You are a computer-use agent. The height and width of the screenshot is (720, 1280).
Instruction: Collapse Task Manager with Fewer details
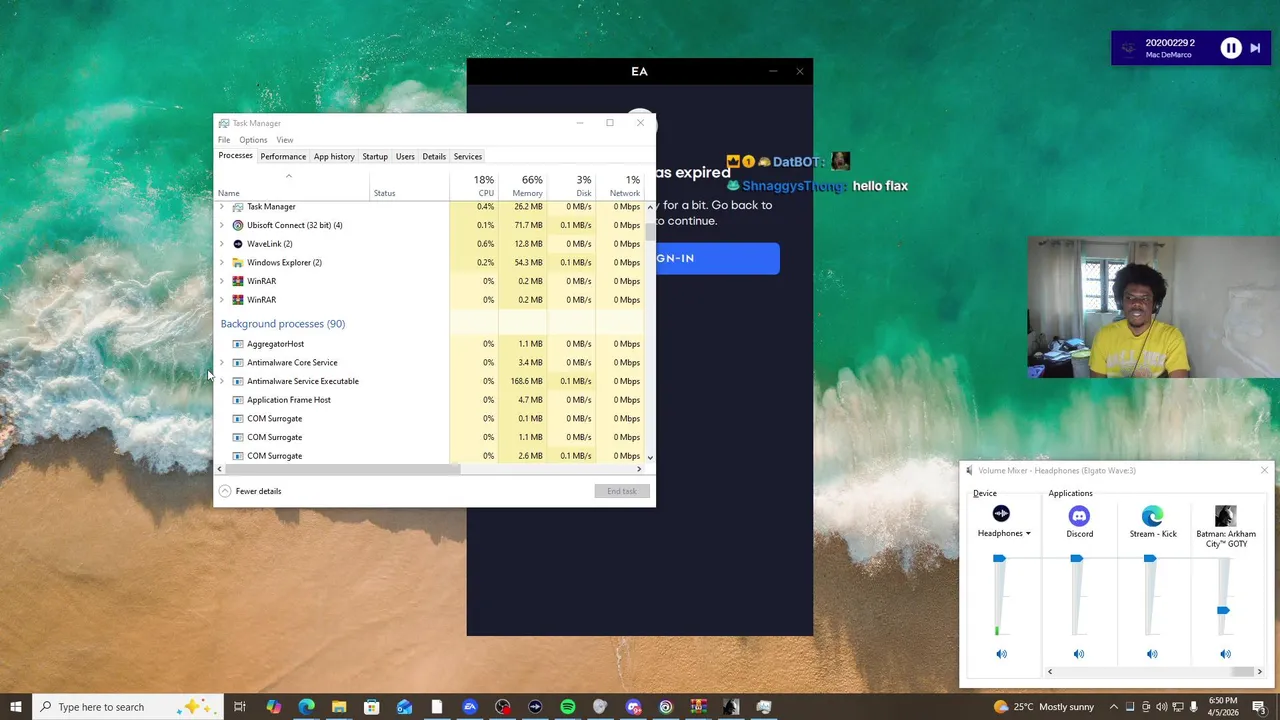(x=250, y=491)
